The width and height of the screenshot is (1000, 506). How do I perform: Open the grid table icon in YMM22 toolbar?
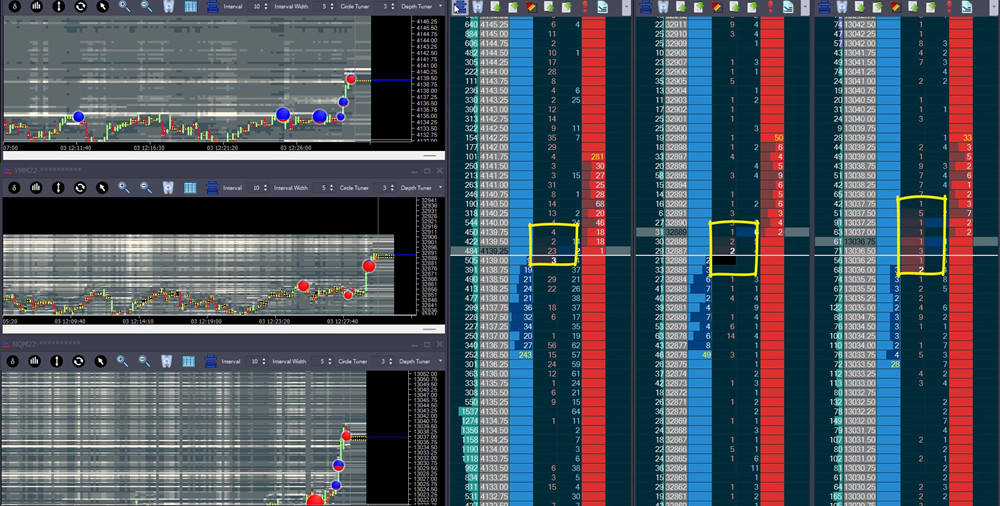pos(190,188)
